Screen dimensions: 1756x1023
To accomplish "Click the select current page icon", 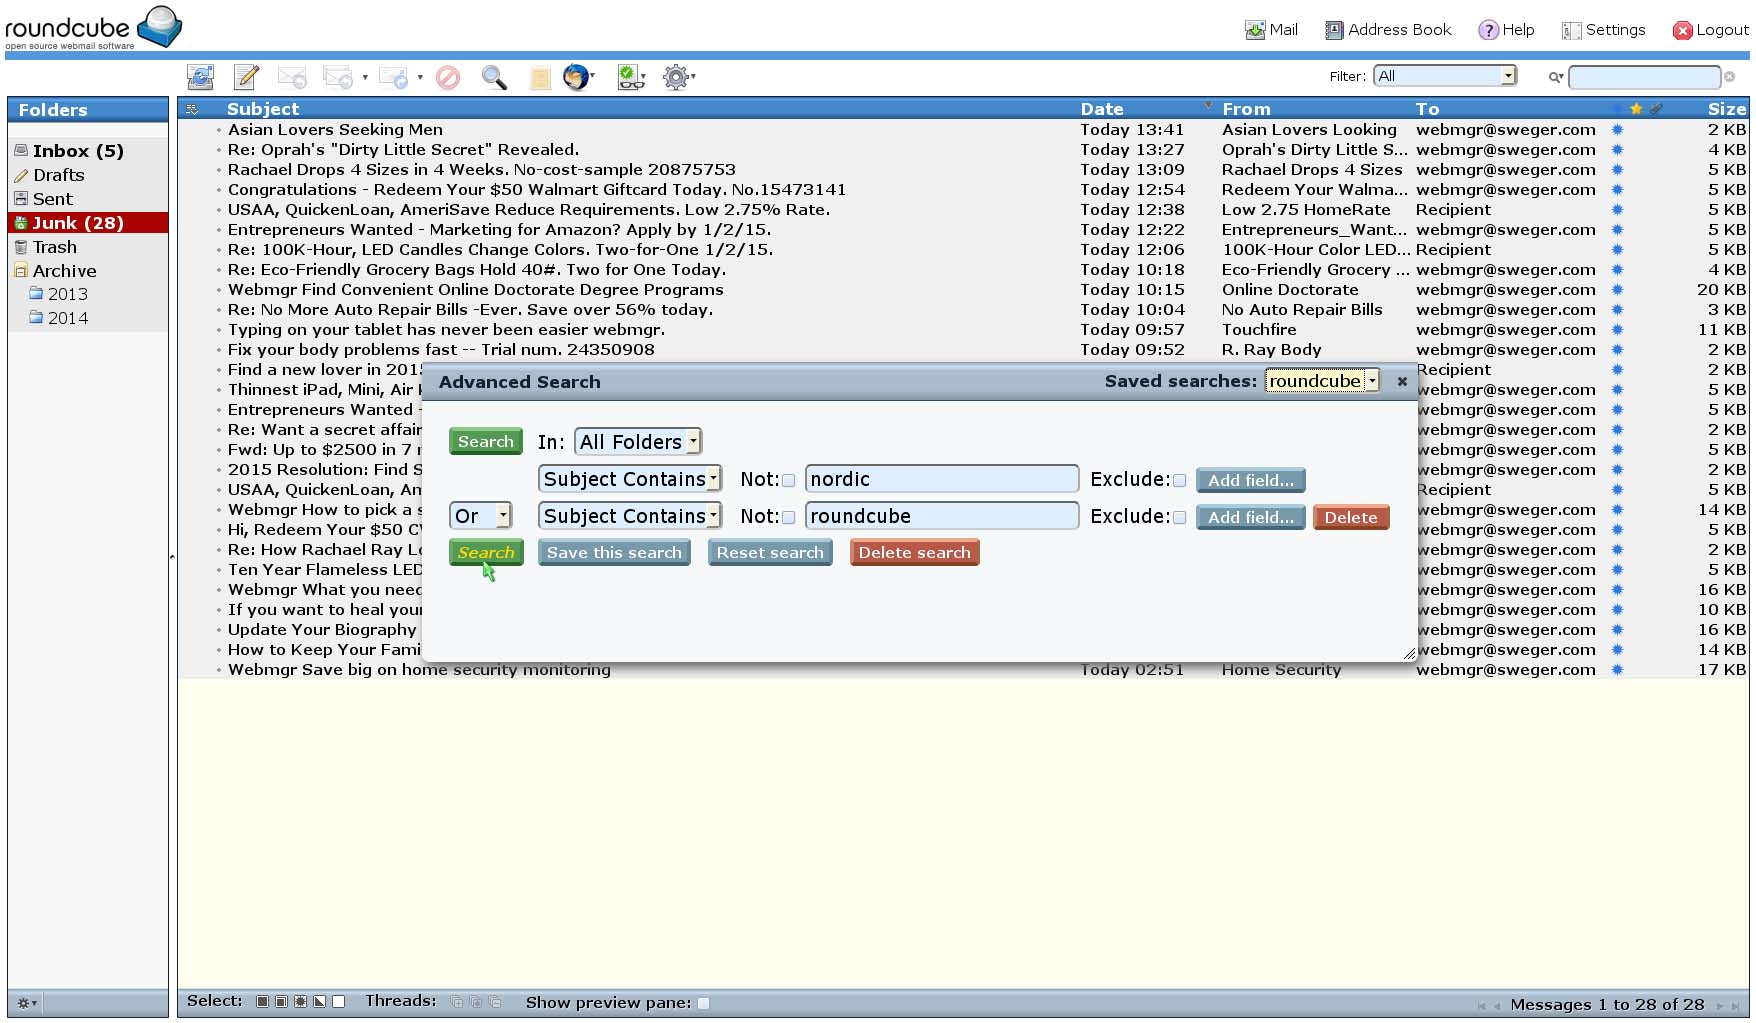I will tap(281, 1001).
